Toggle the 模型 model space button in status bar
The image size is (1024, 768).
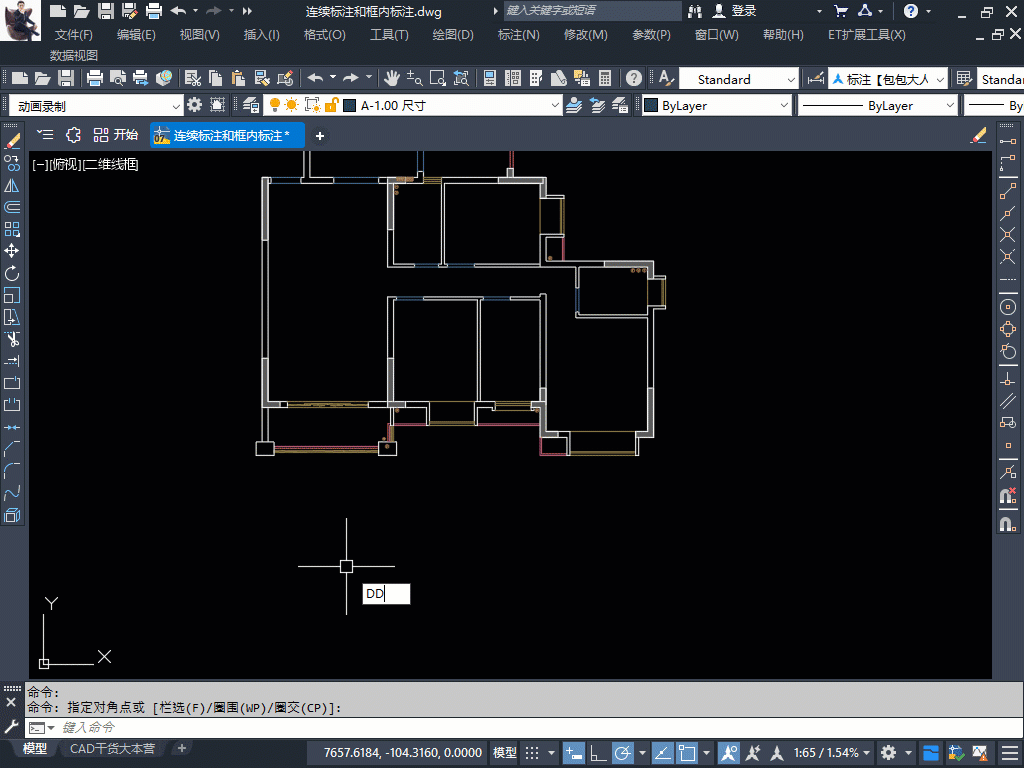click(x=505, y=753)
